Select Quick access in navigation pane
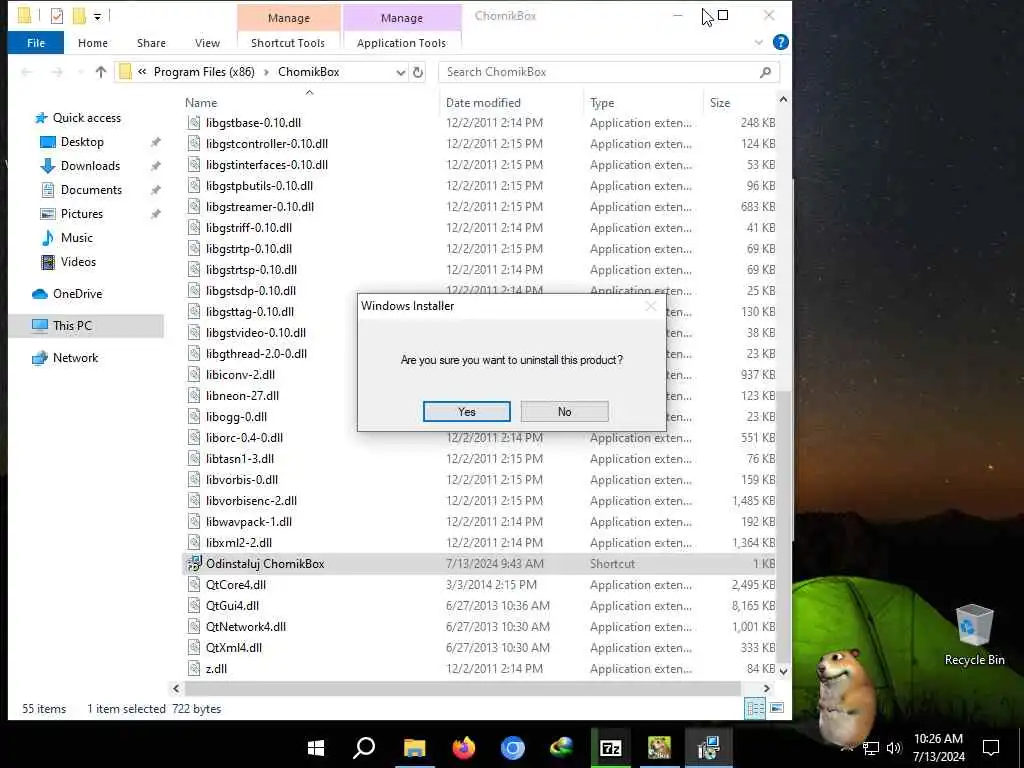The image size is (1024, 768). pyautogui.click(x=86, y=118)
